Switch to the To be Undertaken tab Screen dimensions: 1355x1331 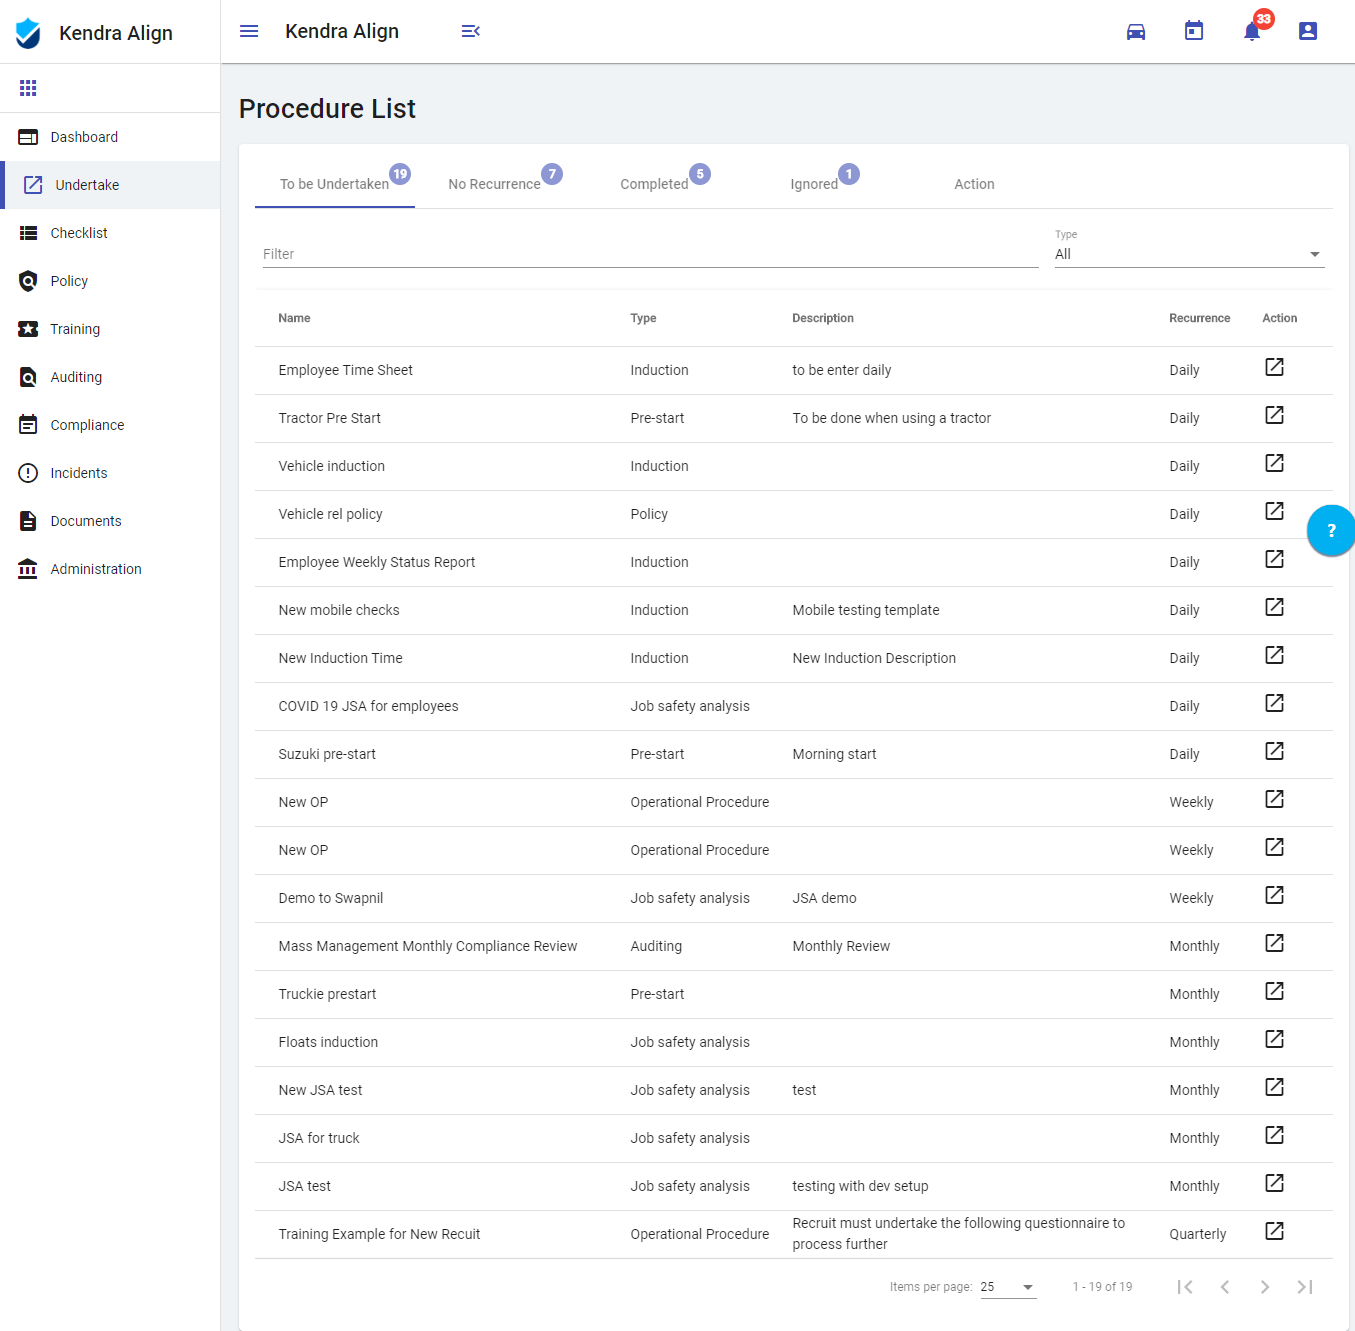(335, 184)
